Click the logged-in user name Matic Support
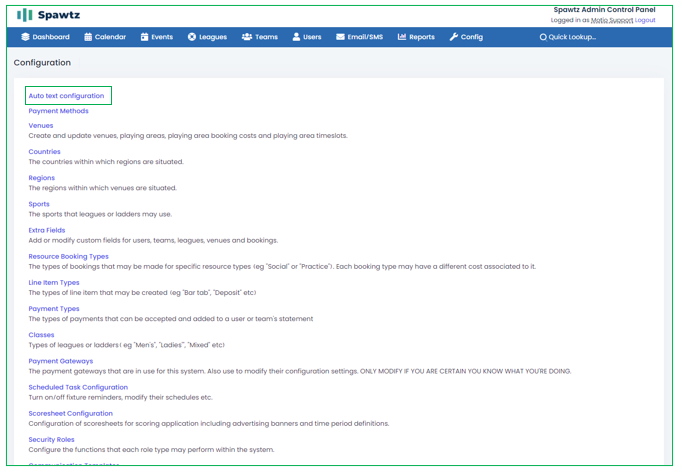The image size is (682, 474). [x=612, y=20]
